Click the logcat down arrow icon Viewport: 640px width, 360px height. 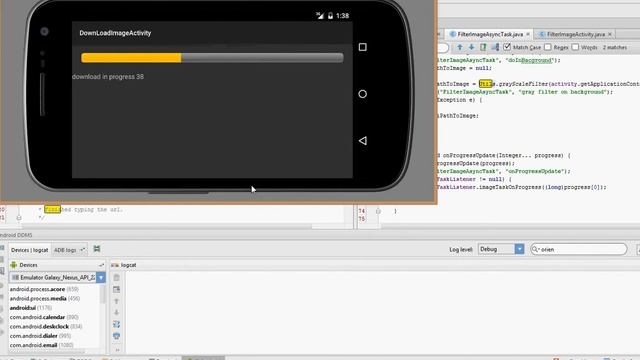pyautogui.click(x=116, y=313)
